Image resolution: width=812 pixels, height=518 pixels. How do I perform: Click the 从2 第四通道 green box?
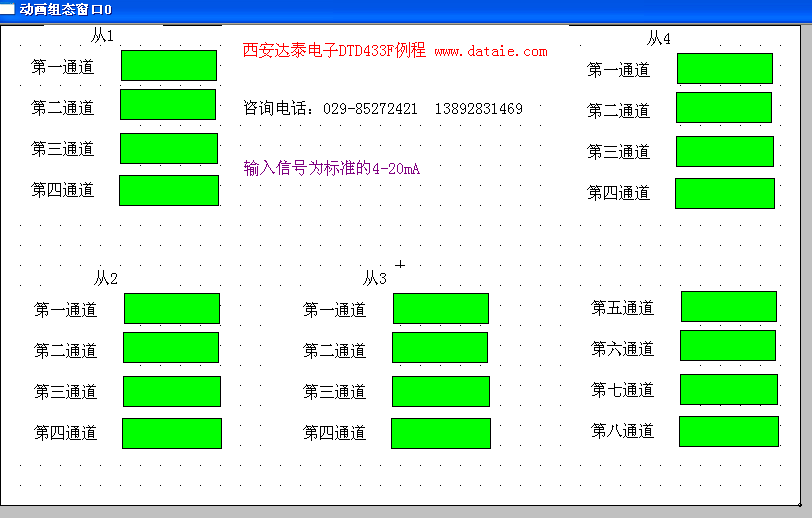pos(172,433)
